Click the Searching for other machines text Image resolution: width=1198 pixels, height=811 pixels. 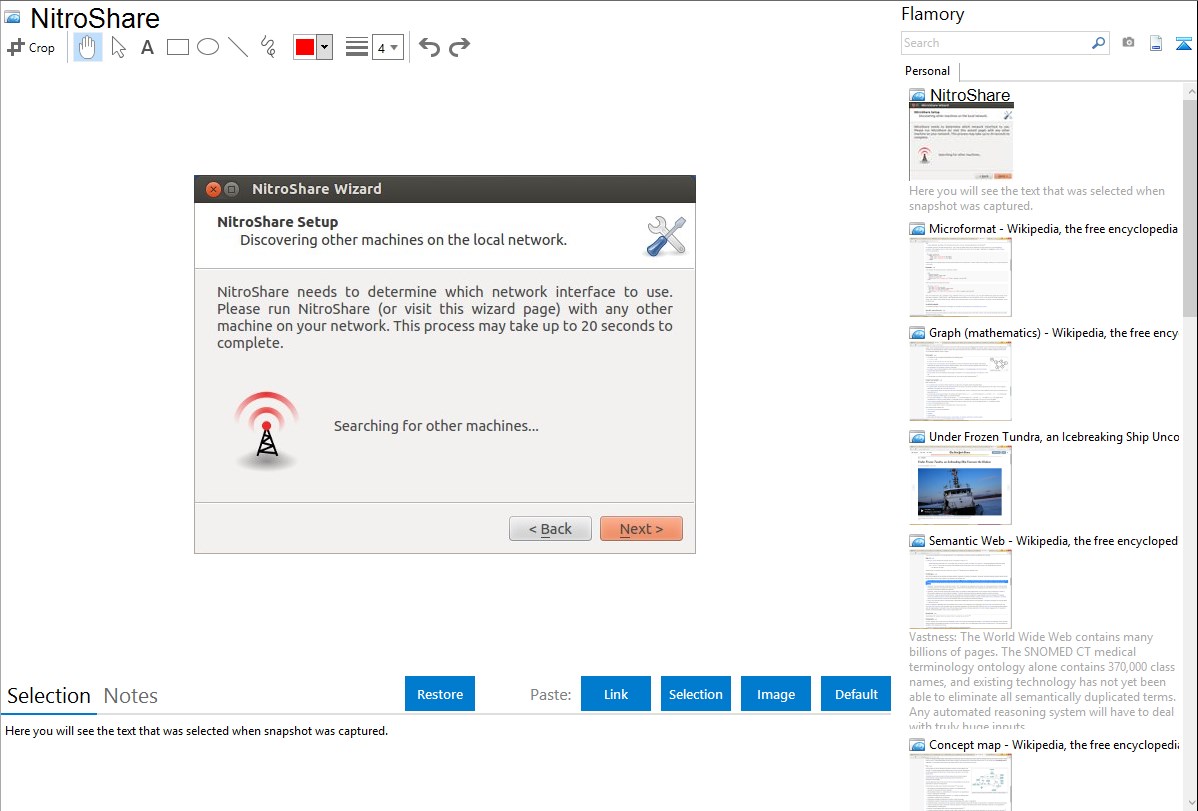(x=436, y=426)
